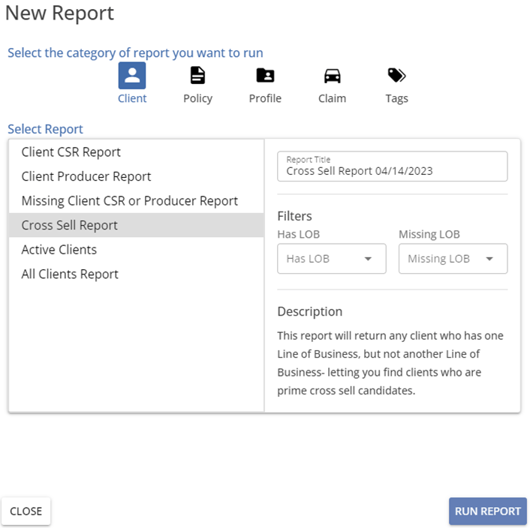Open the Has LOB dropdown
The image size is (530, 528).
(332, 259)
